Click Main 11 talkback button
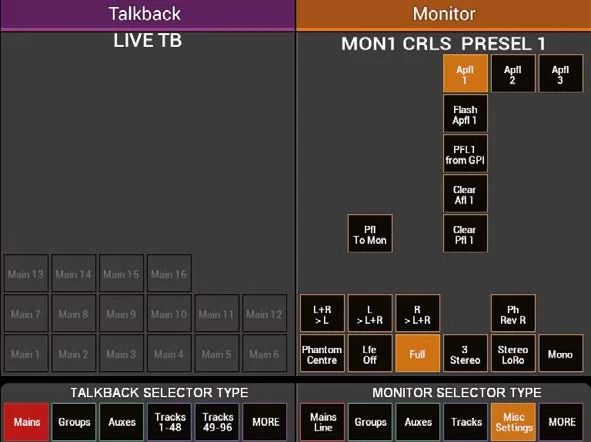 click(x=217, y=314)
